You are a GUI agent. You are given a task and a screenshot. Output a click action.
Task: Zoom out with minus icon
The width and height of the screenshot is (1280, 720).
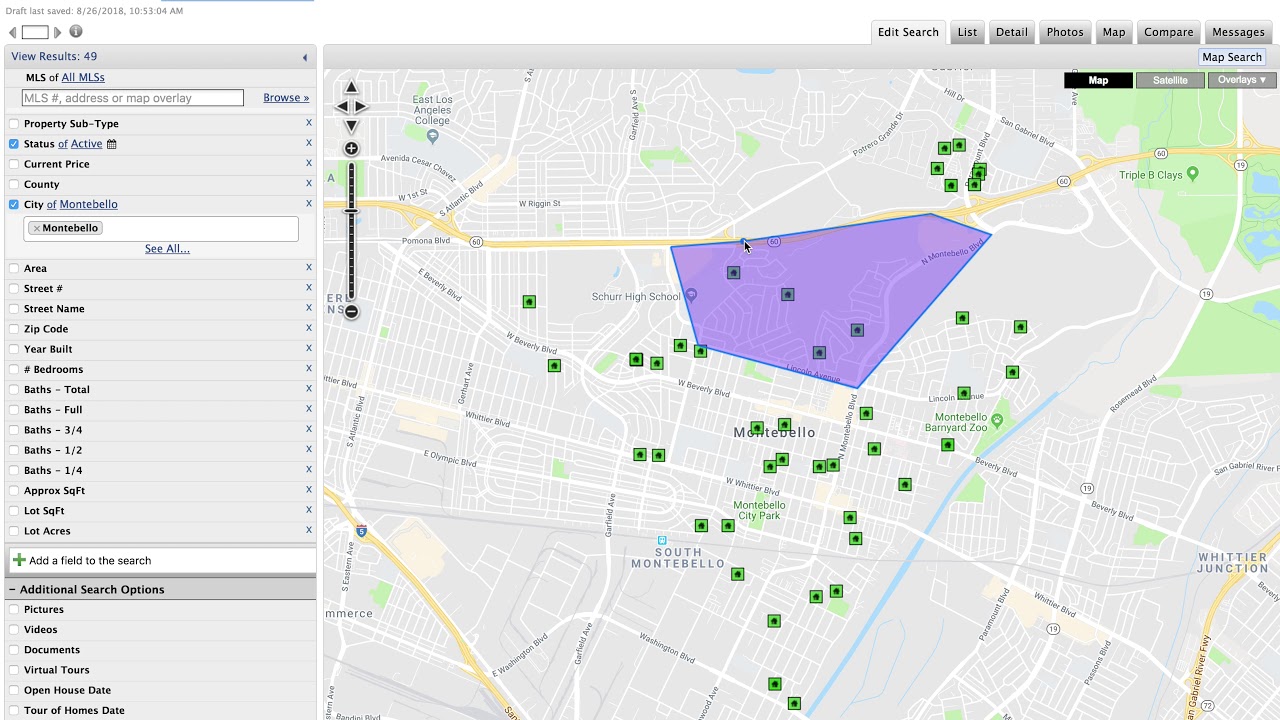click(351, 311)
